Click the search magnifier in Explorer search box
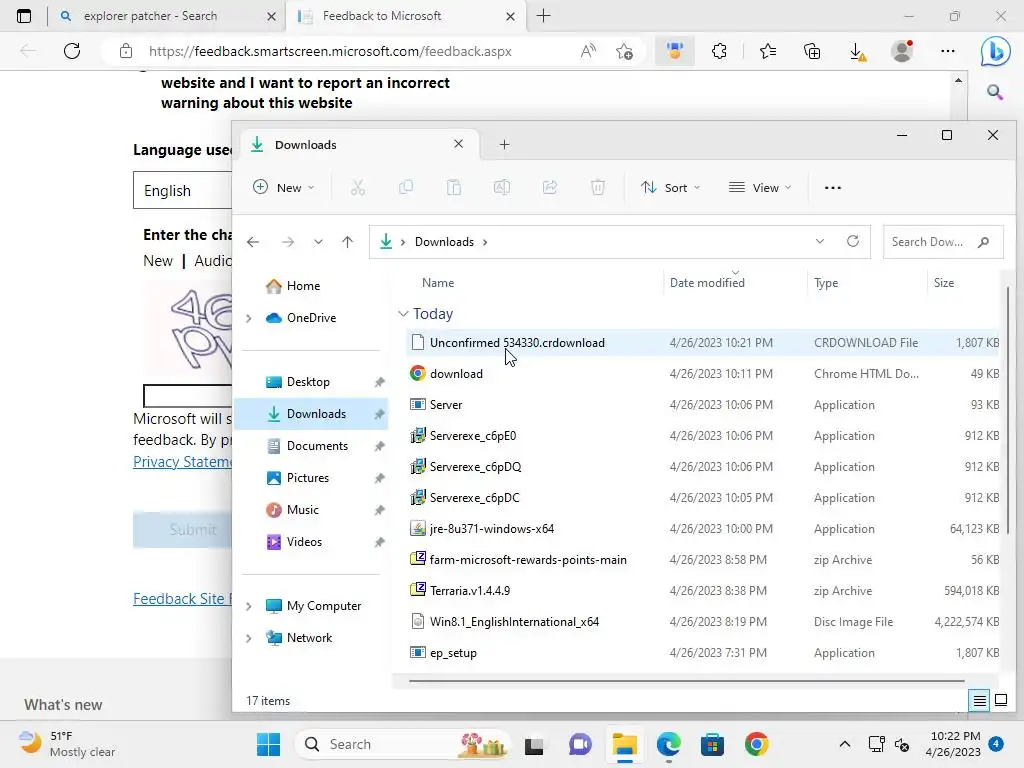This screenshot has width=1024, height=768. 984,242
